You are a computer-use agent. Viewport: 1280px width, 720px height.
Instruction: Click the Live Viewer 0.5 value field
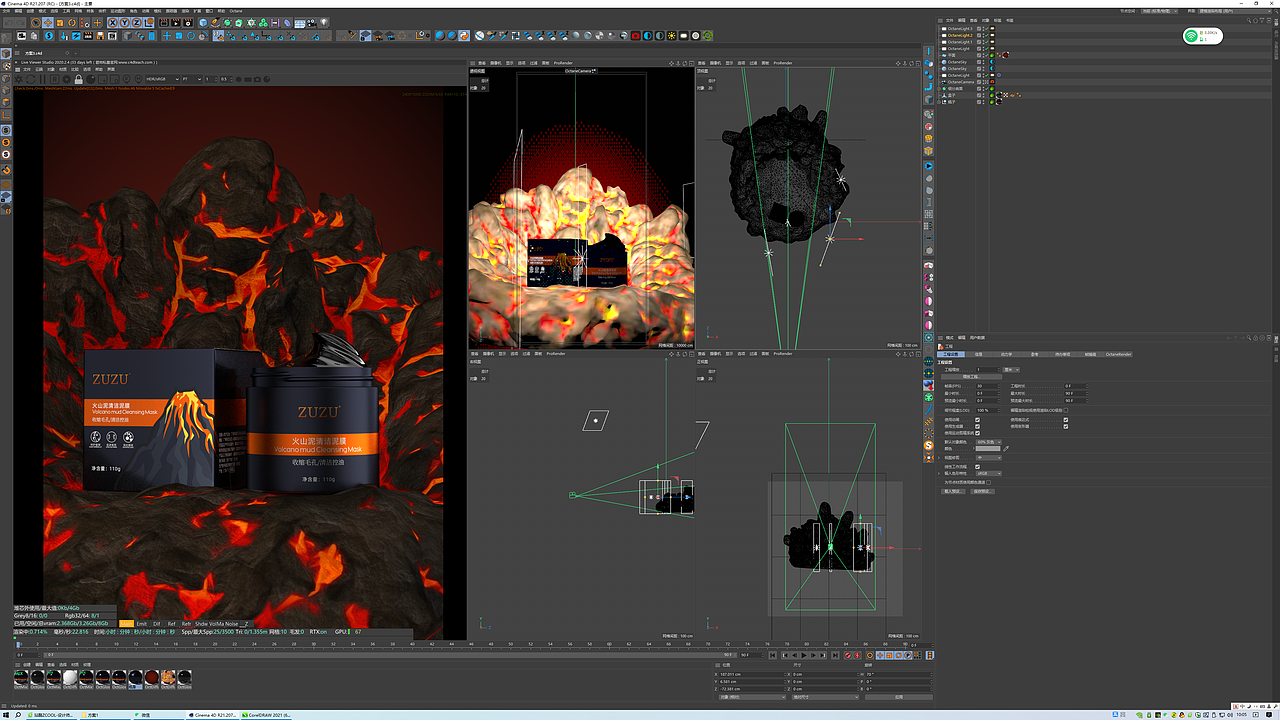point(226,79)
